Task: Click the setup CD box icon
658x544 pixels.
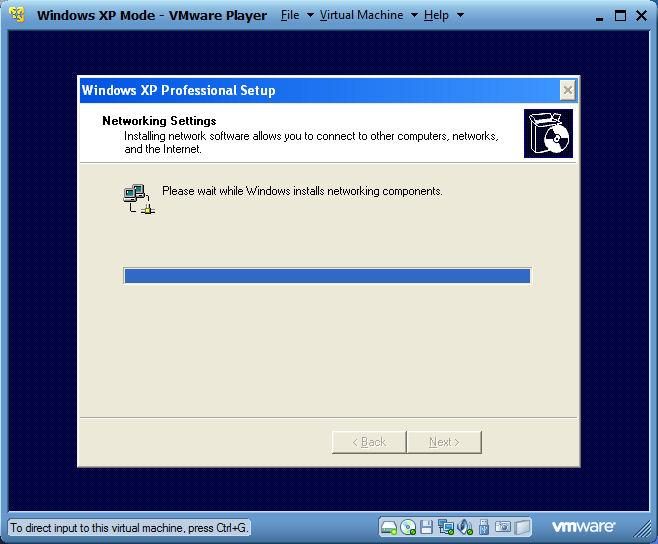Action: (x=548, y=134)
